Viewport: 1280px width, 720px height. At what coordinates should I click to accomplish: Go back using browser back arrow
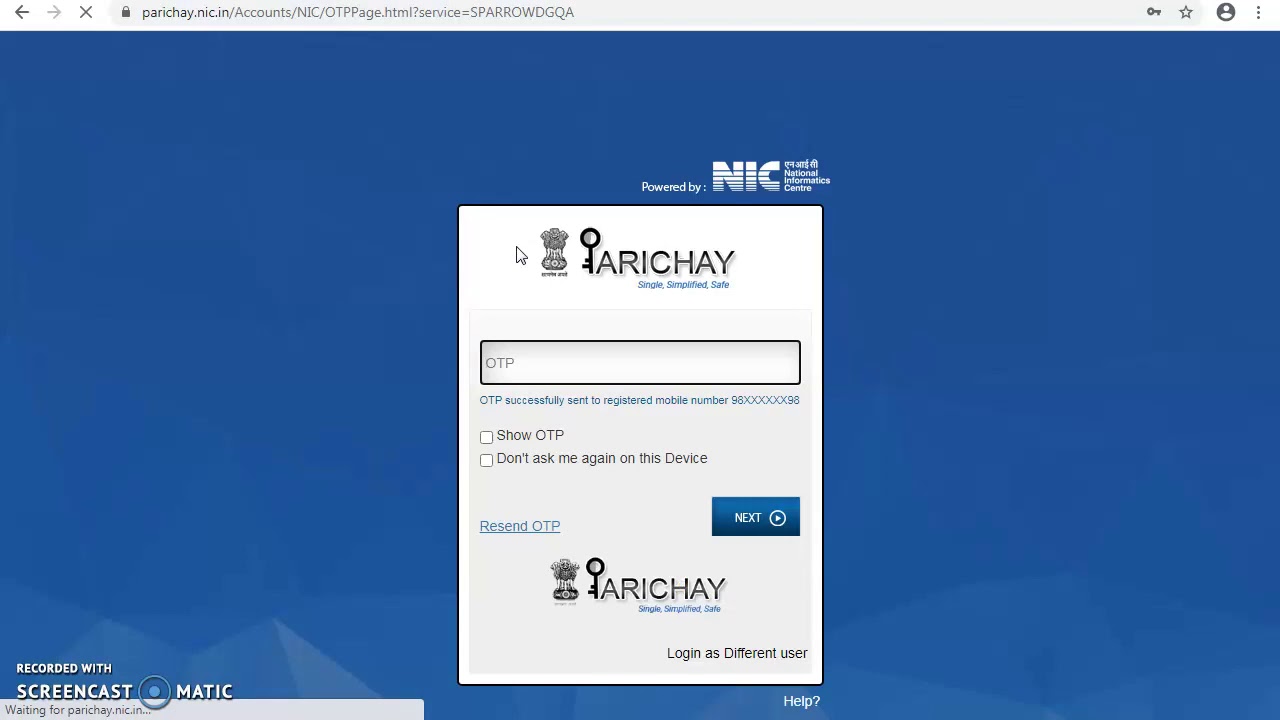(22, 12)
